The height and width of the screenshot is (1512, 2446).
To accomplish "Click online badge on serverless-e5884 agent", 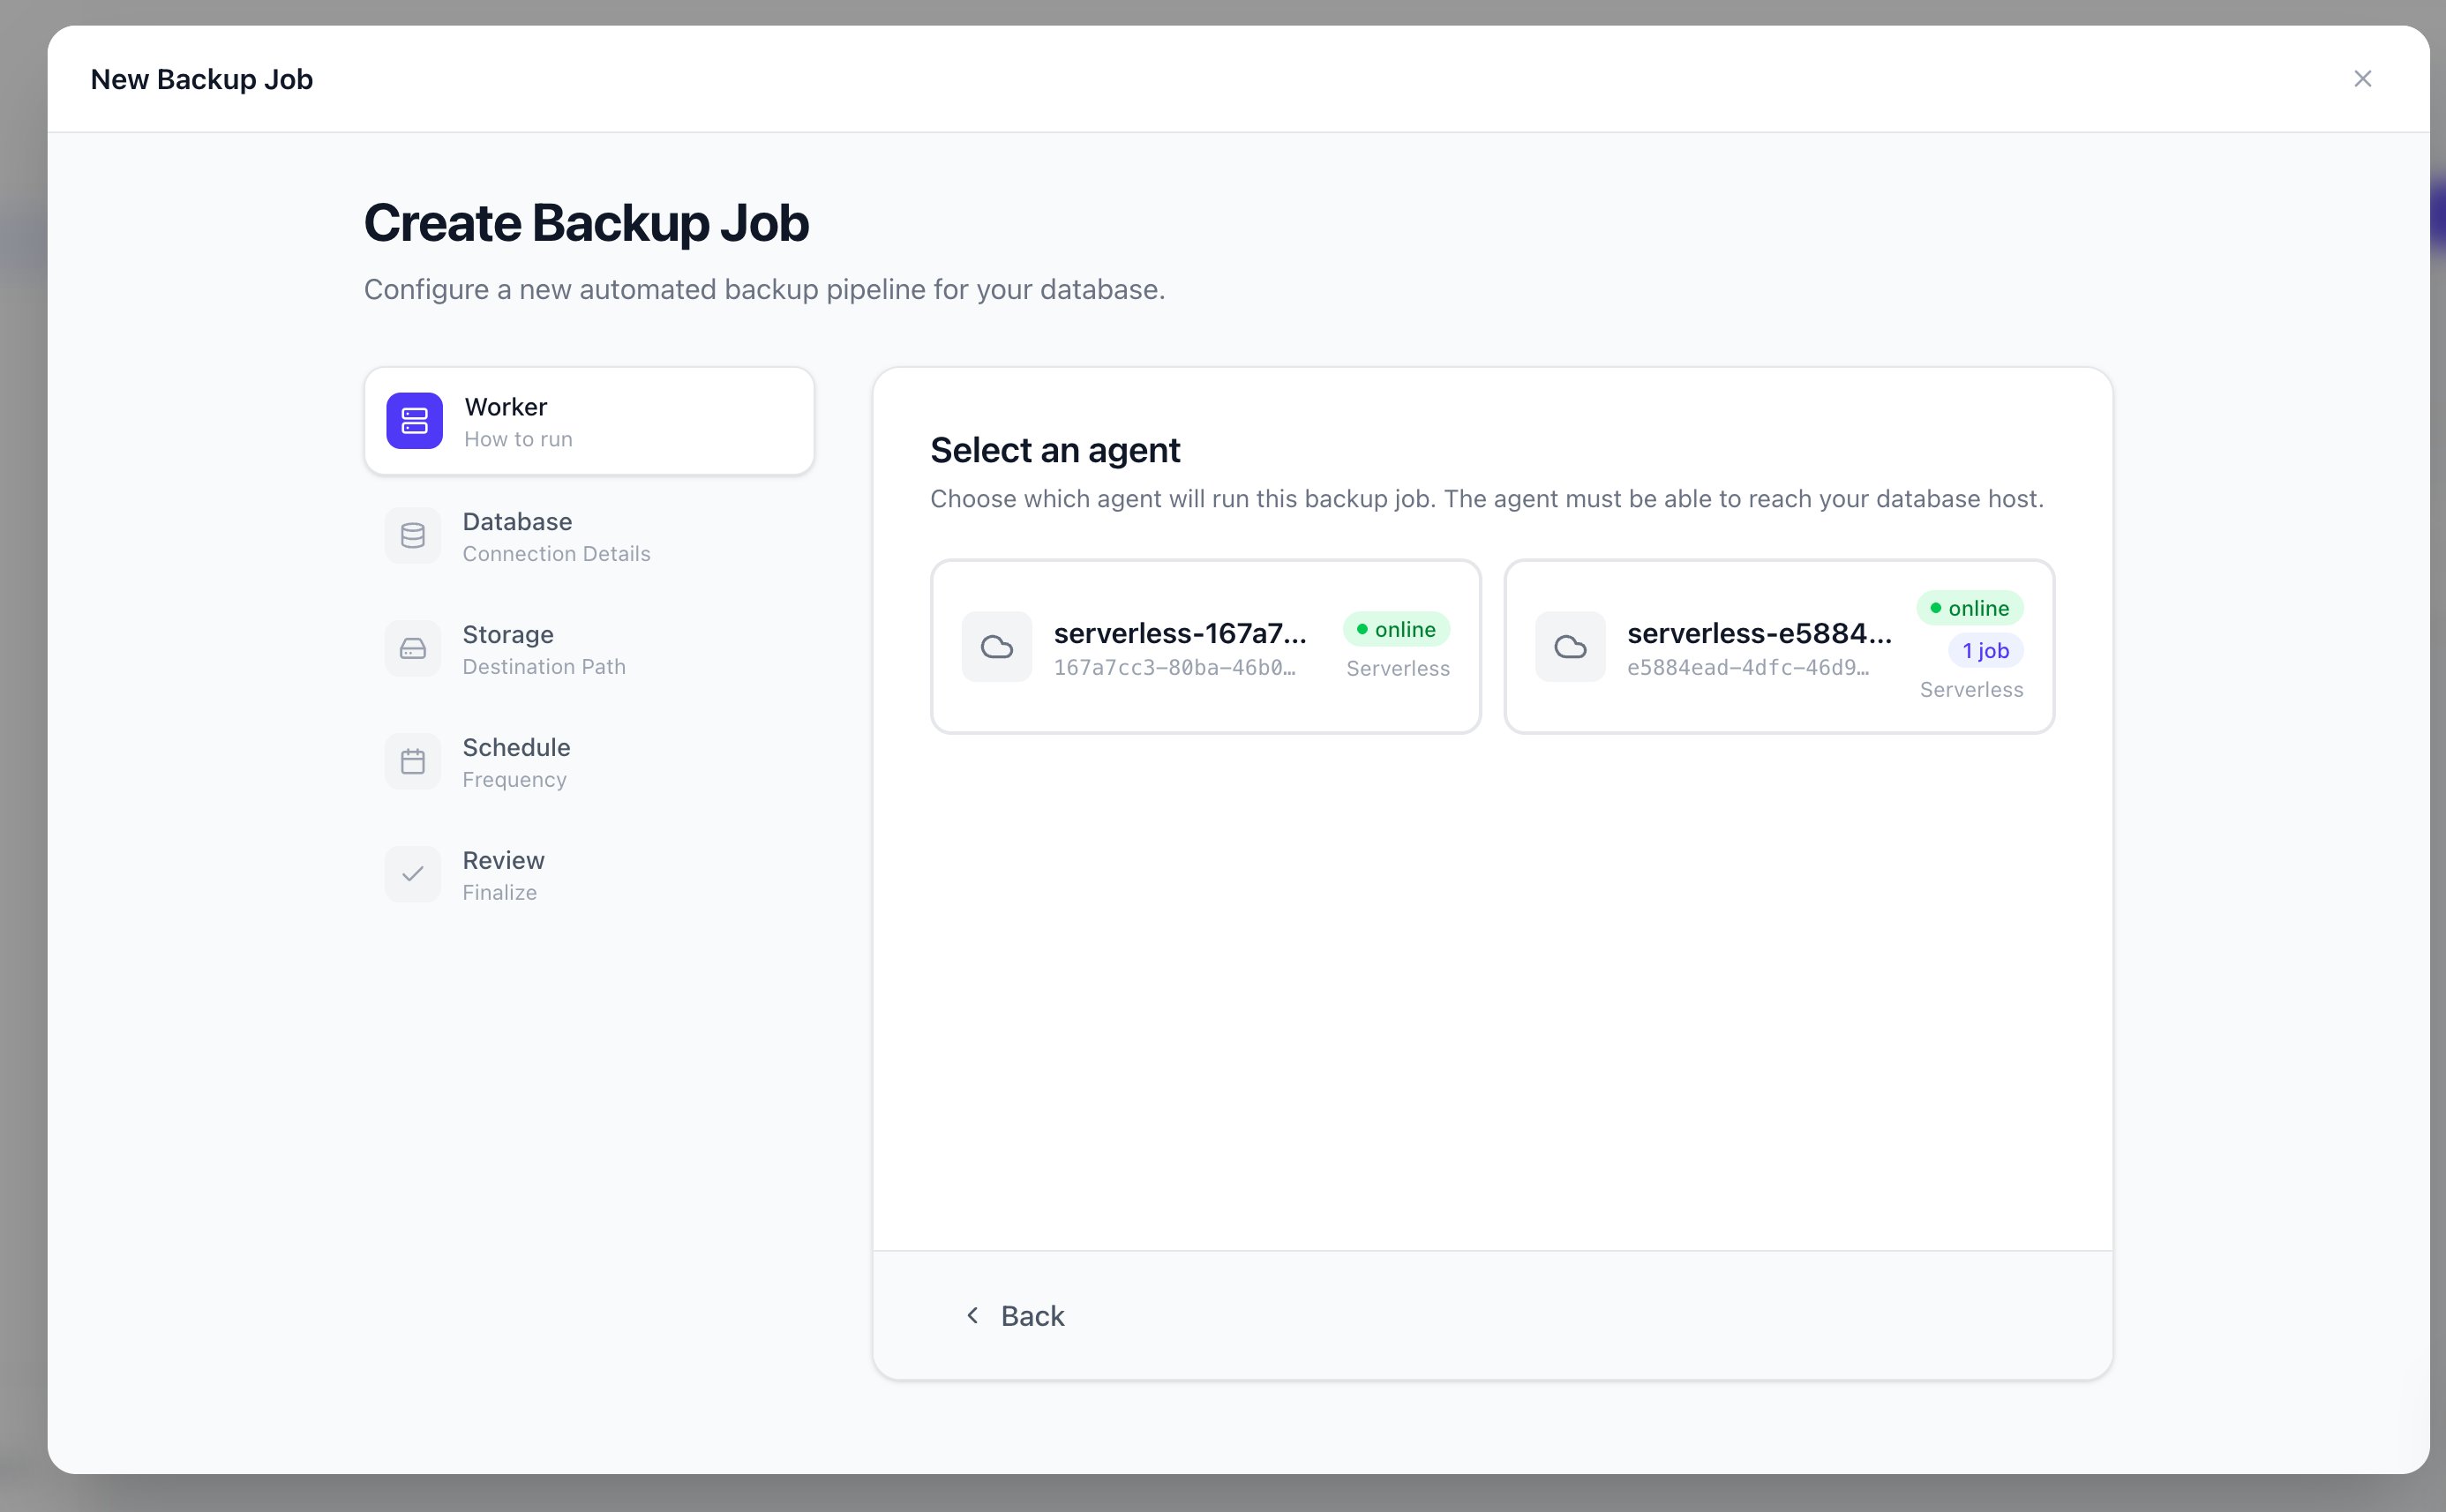I will [1969, 608].
